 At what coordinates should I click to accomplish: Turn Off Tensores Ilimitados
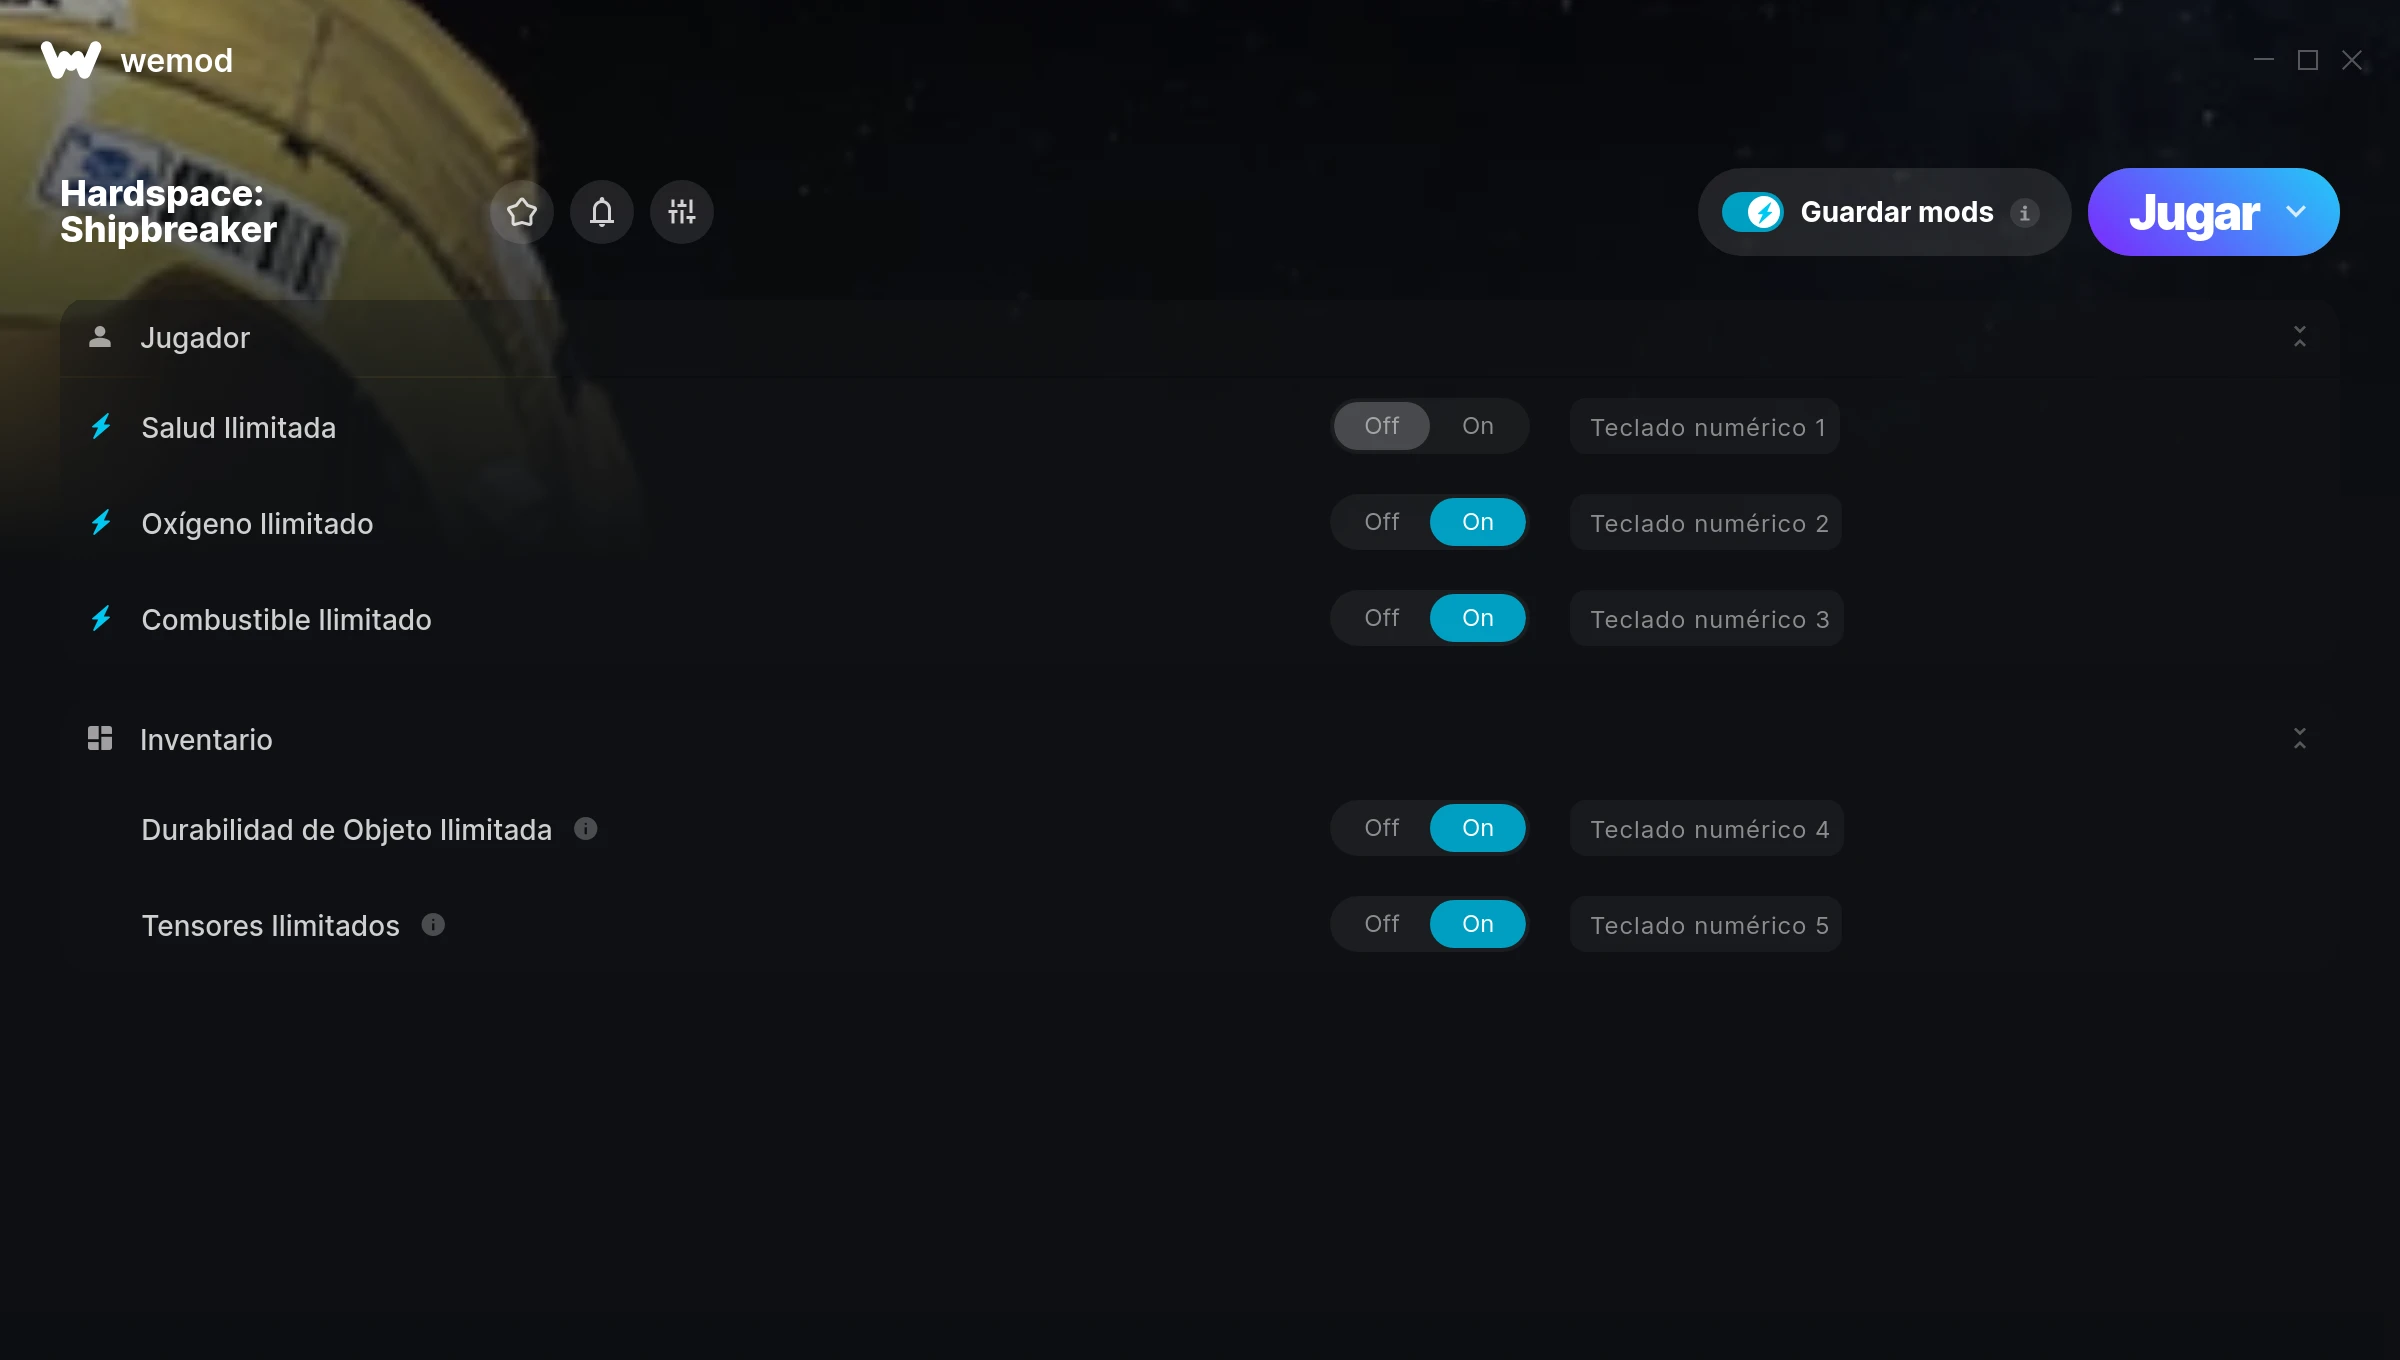[x=1382, y=924]
